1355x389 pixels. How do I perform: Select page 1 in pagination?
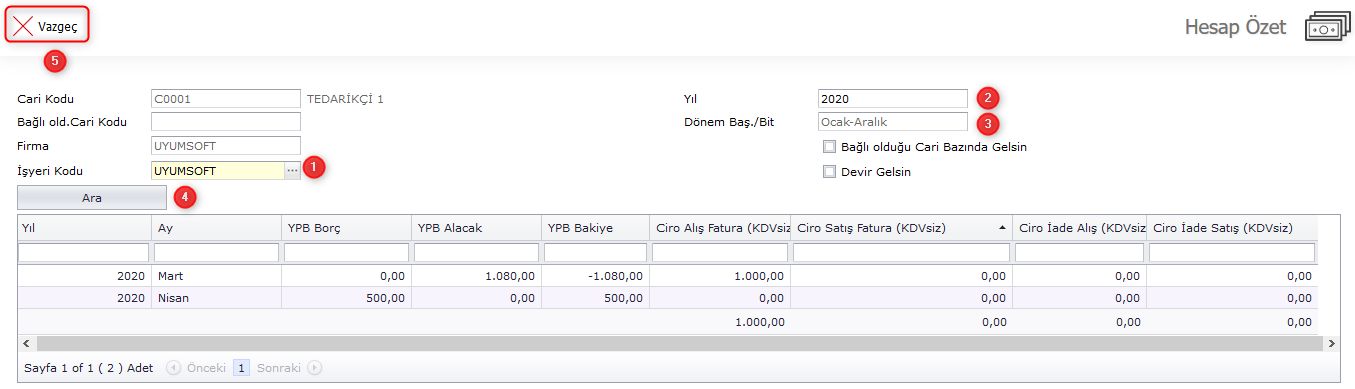(x=241, y=367)
